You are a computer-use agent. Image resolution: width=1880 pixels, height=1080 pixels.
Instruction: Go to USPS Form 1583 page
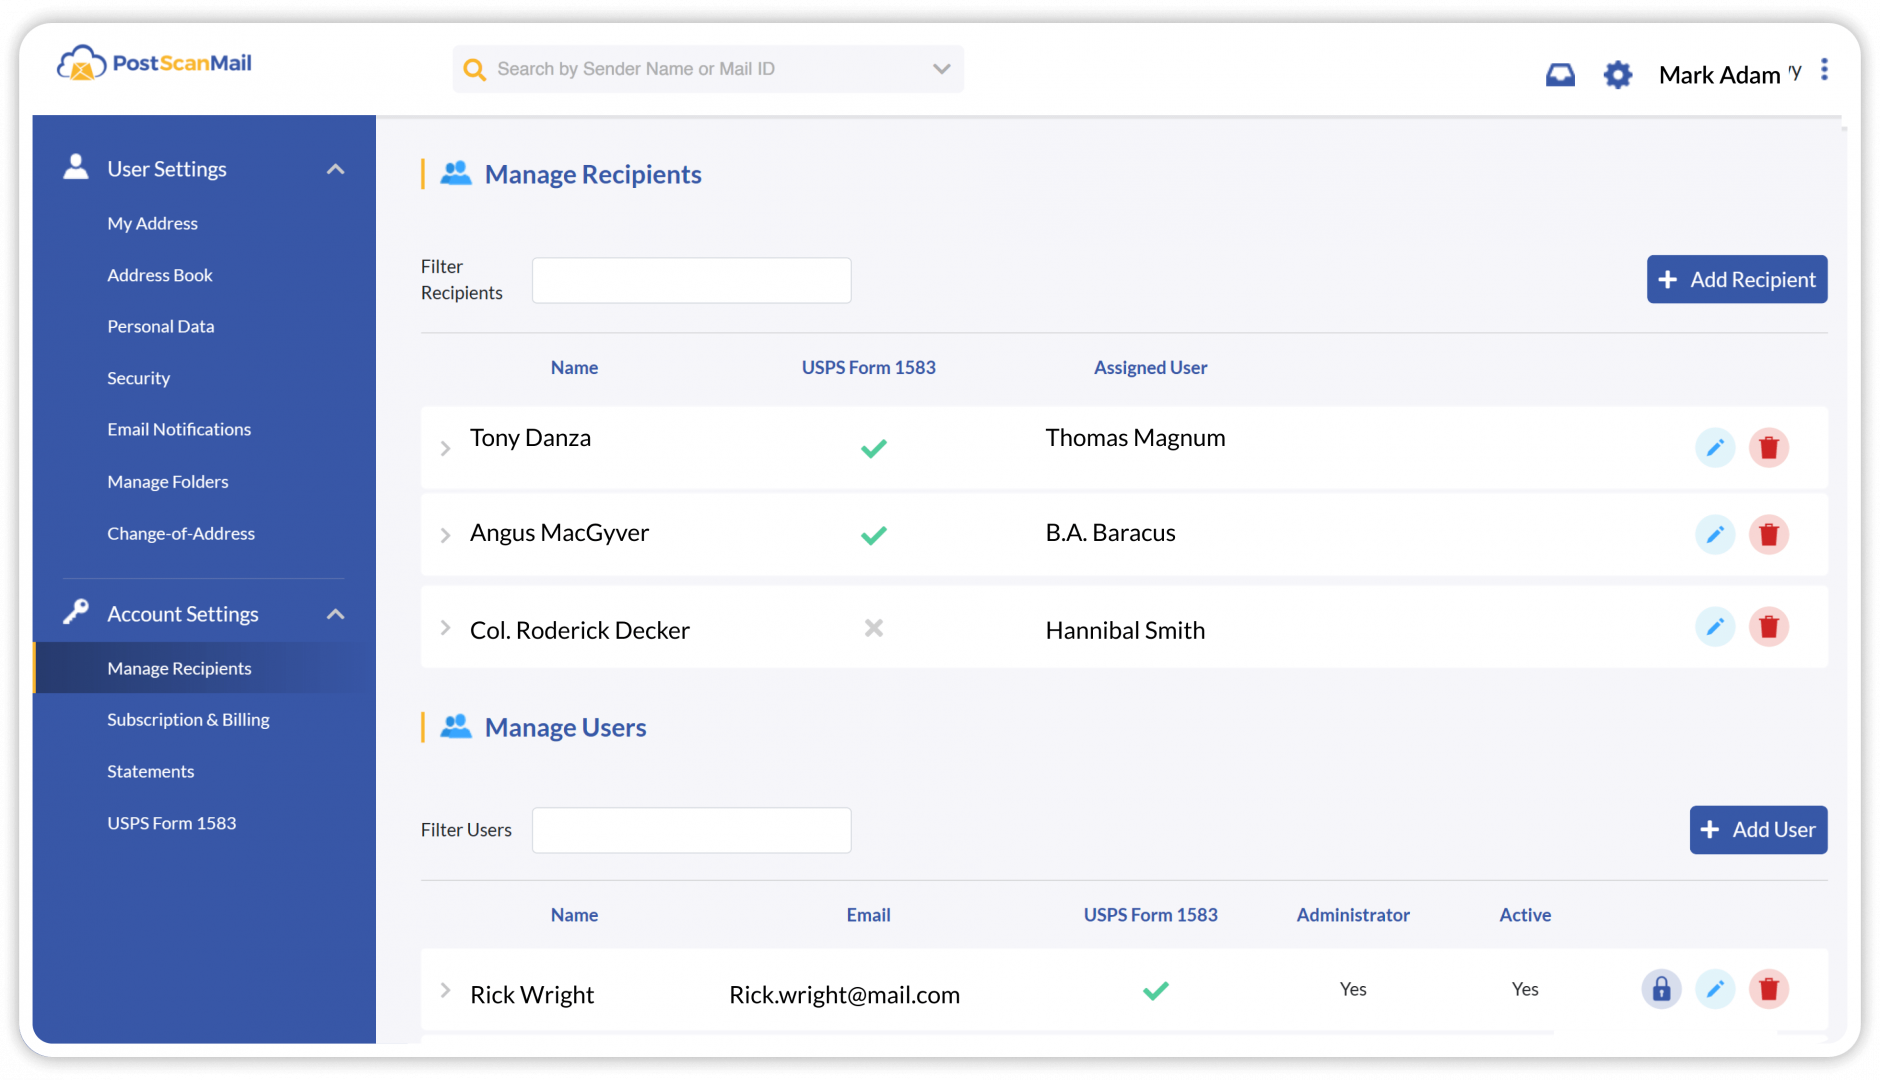coord(171,822)
